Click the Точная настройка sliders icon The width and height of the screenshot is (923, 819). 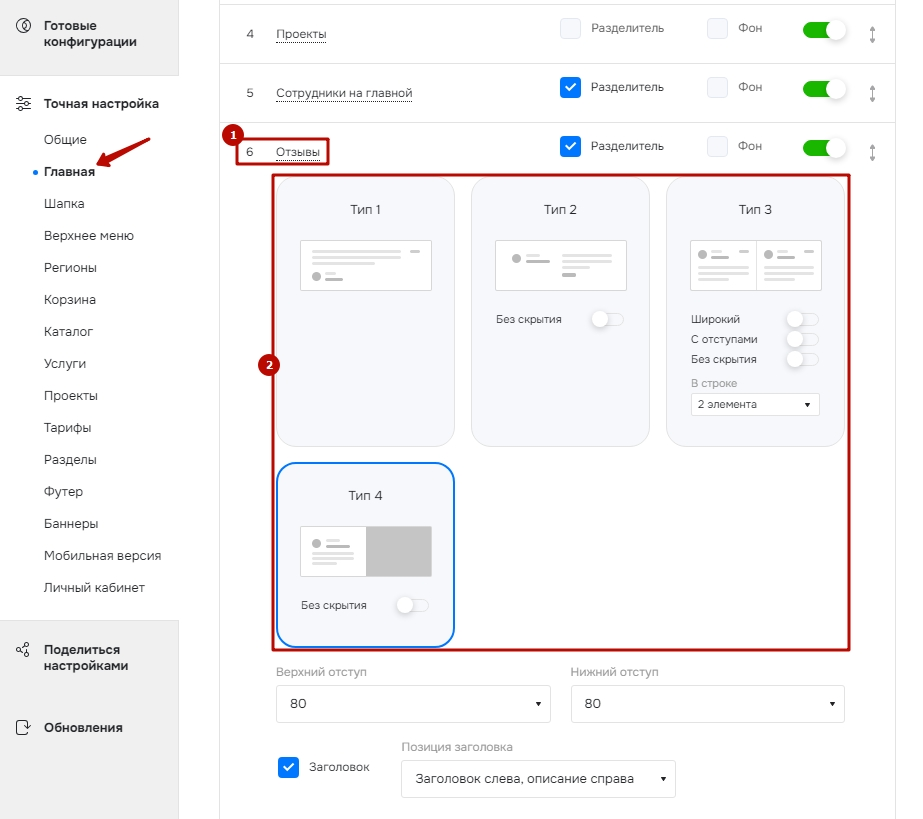click(x=24, y=104)
